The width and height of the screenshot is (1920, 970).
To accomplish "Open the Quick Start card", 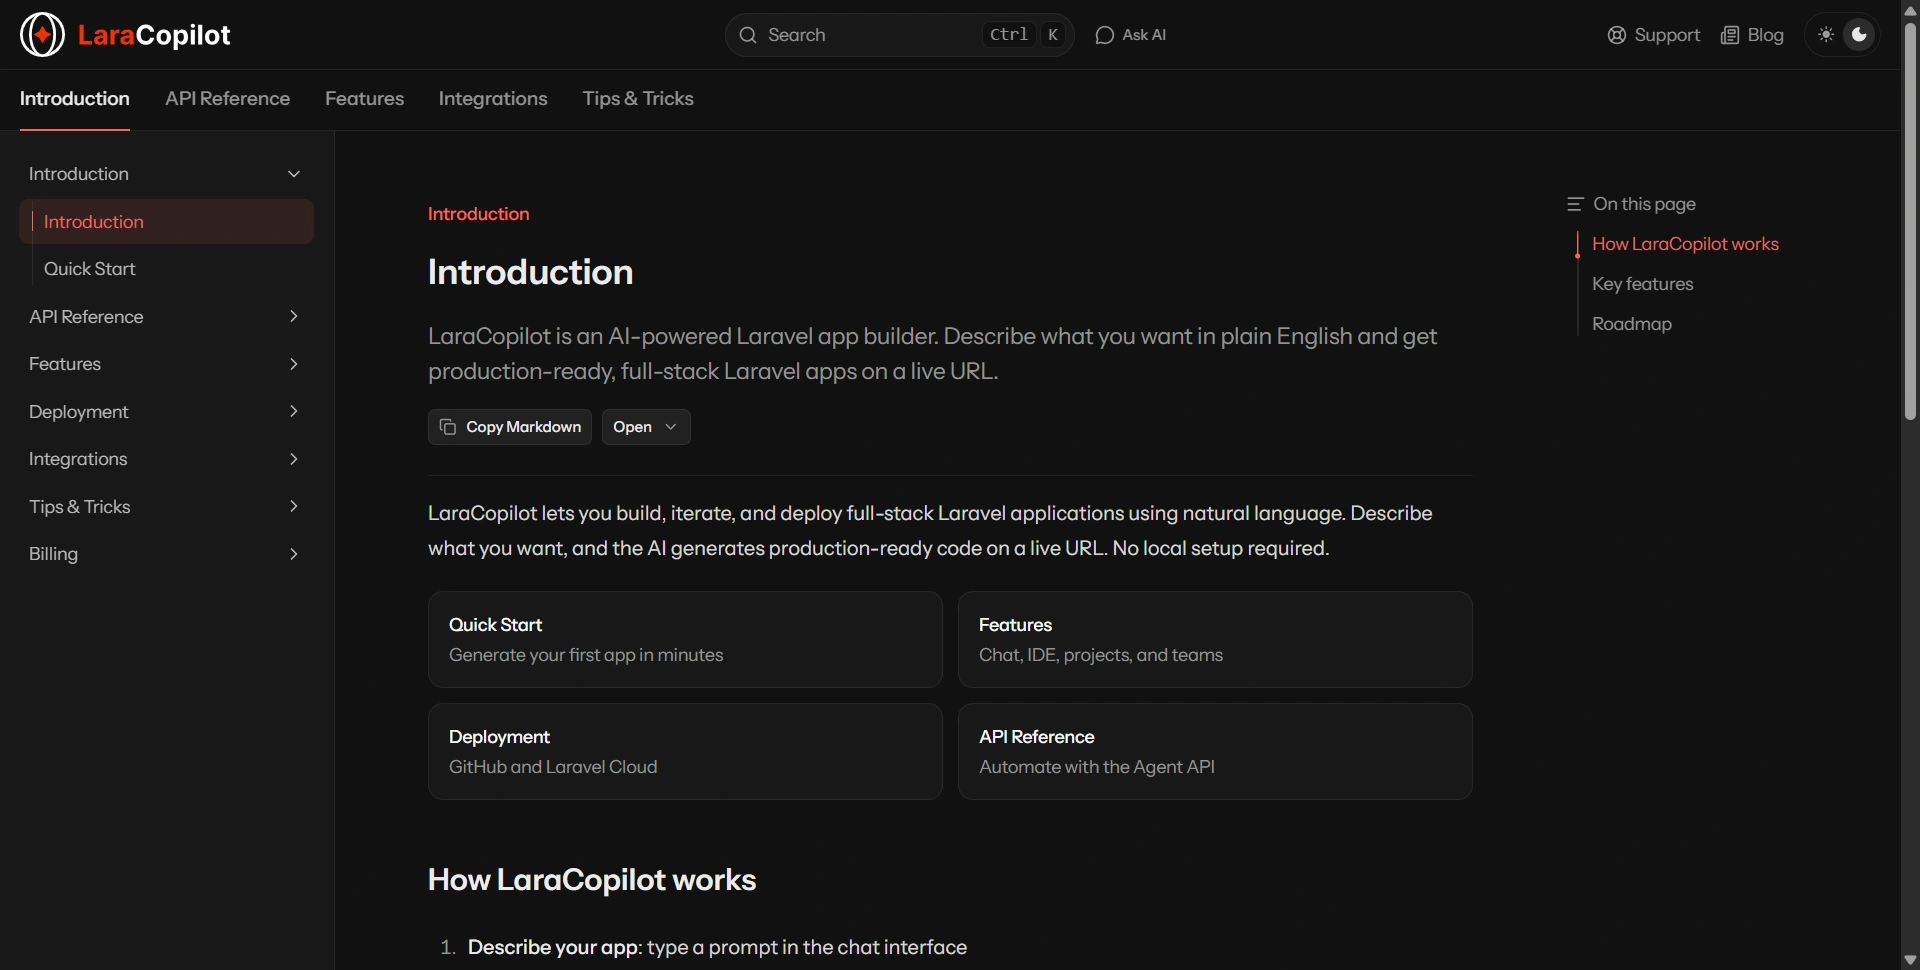I will pyautogui.click(x=685, y=640).
